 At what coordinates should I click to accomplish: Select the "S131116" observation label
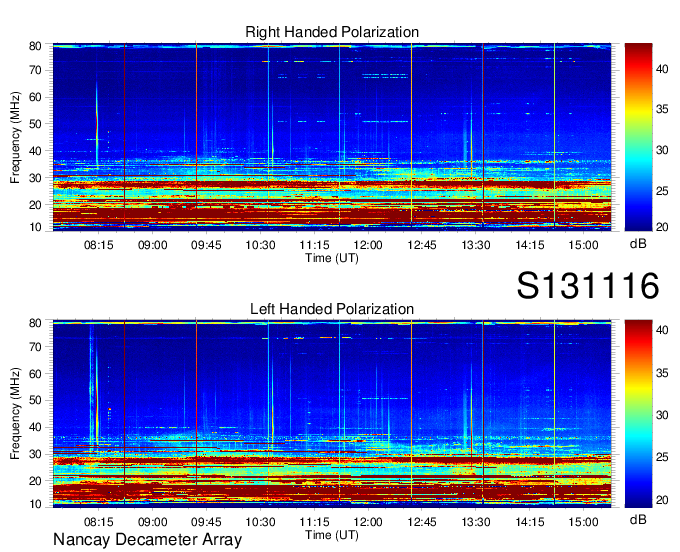pyautogui.click(x=588, y=285)
